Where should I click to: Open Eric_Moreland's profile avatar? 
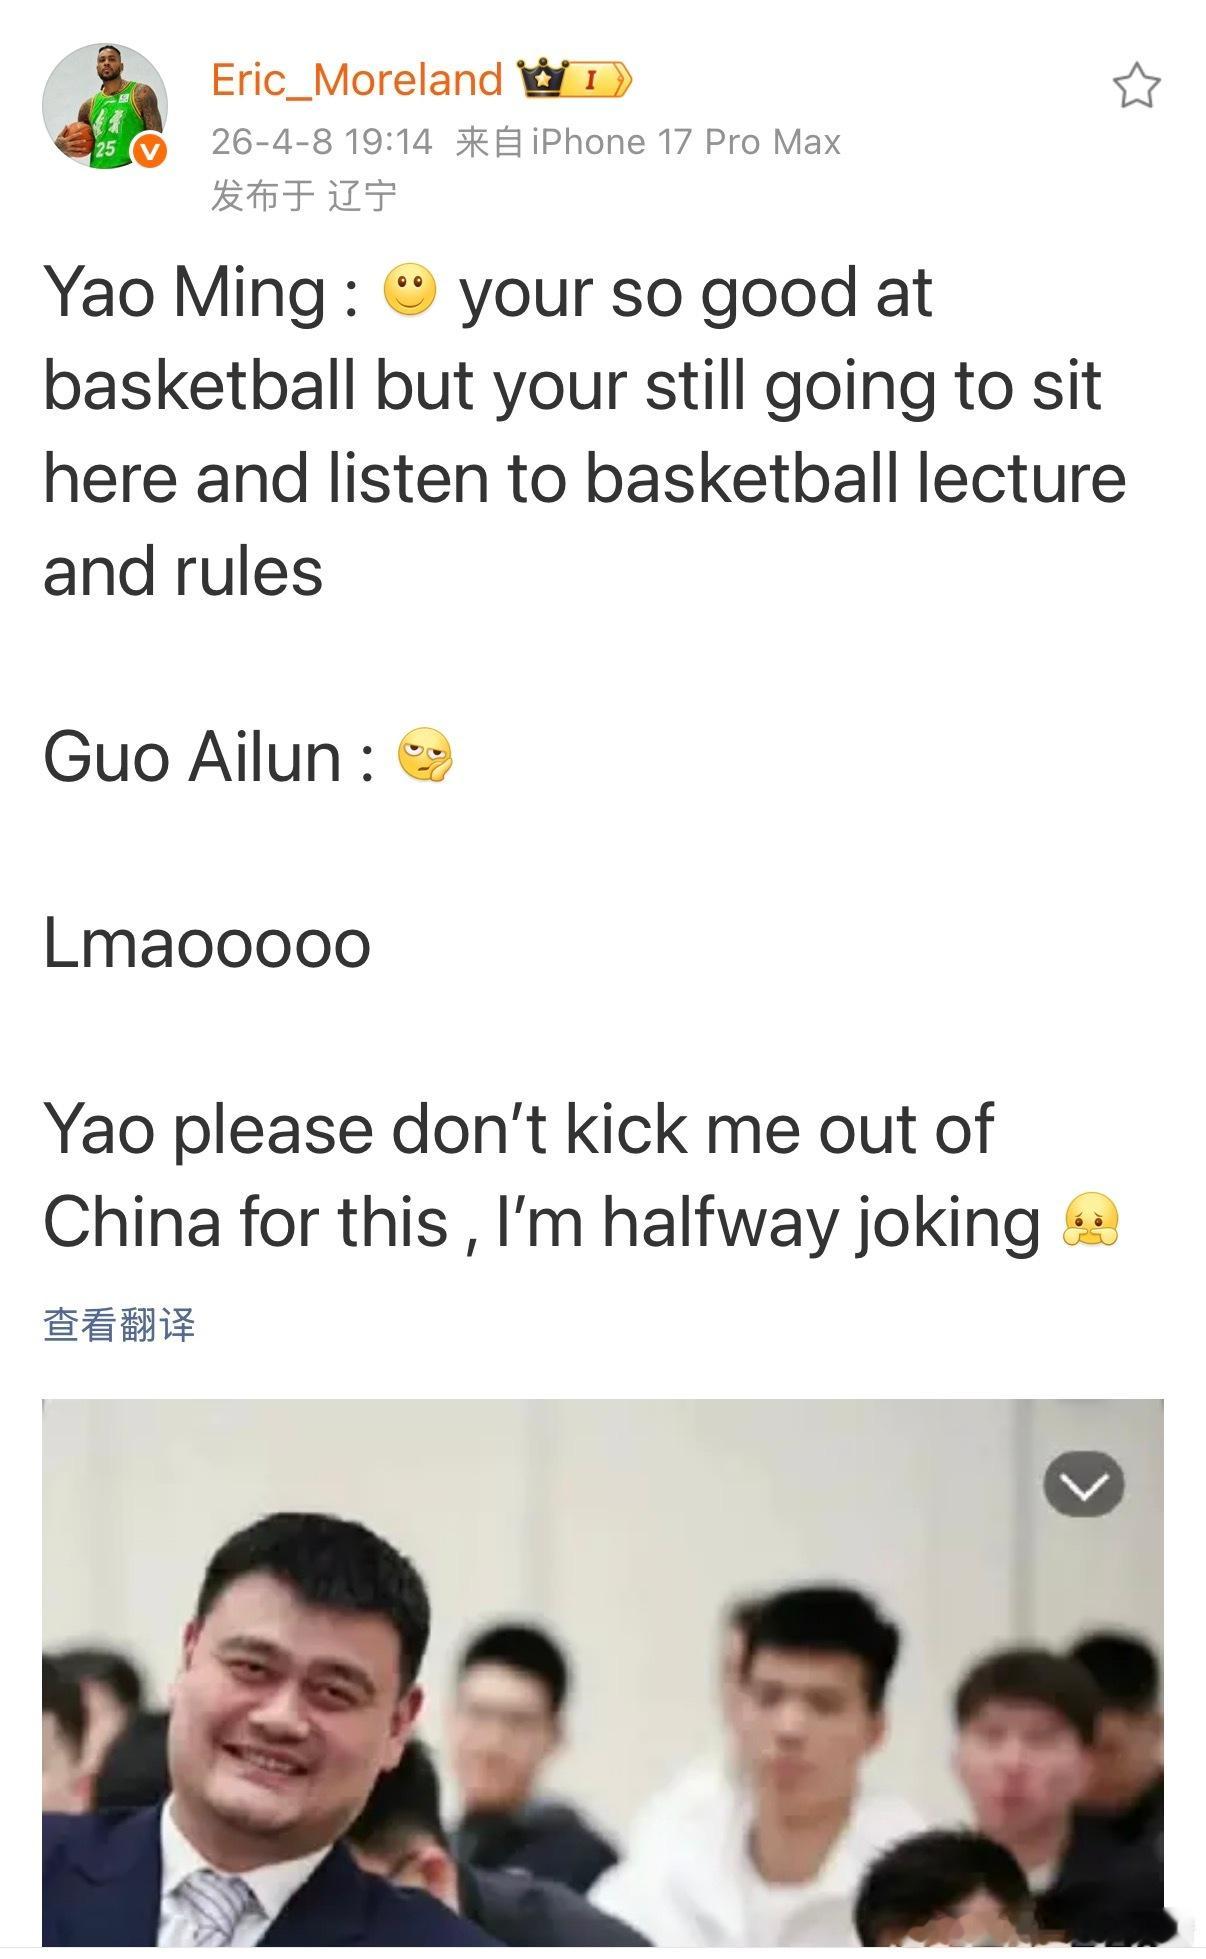point(104,106)
